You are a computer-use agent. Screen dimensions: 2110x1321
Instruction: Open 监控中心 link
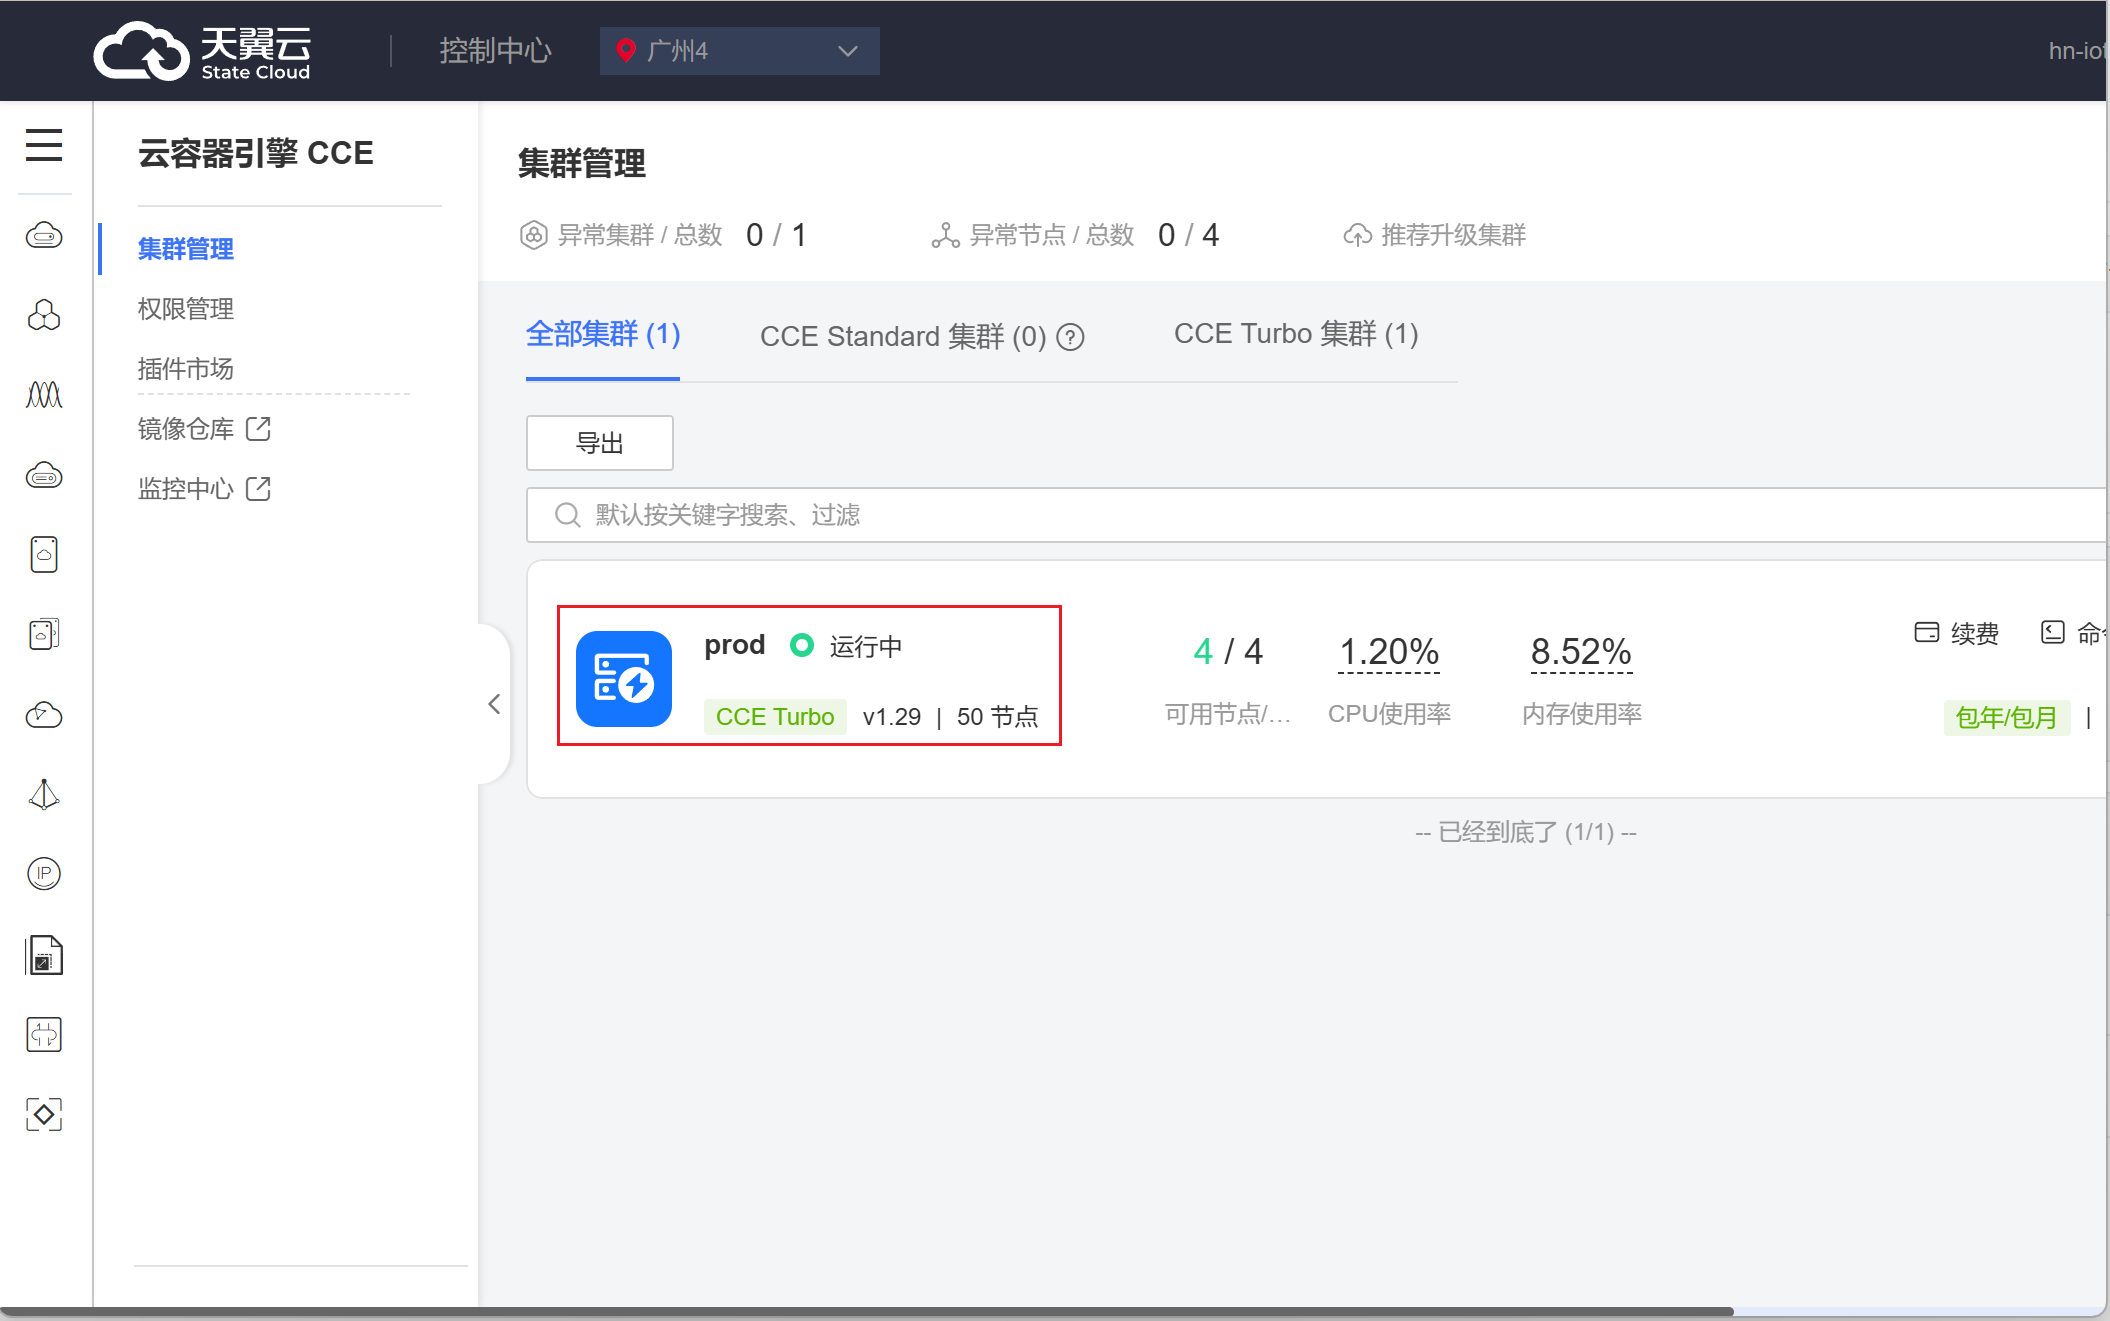[186, 489]
